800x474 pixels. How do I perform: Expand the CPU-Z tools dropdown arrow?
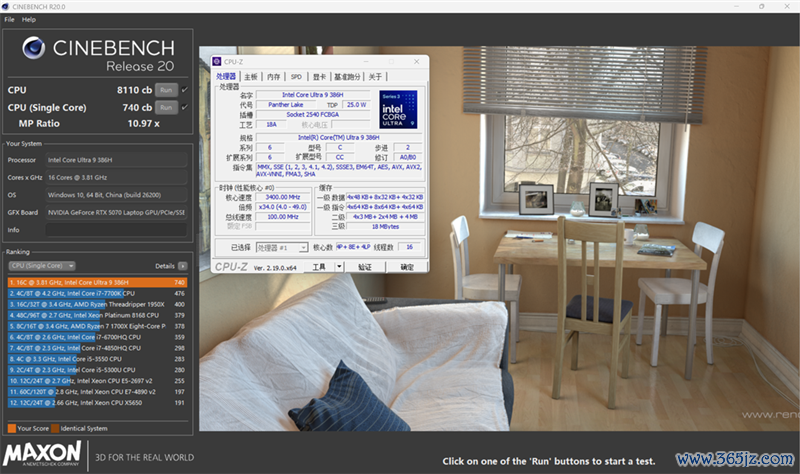339,267
